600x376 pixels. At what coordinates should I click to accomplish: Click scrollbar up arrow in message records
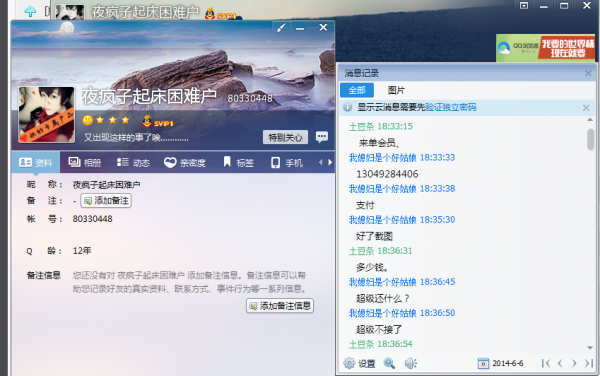click(x=590, y=120)
